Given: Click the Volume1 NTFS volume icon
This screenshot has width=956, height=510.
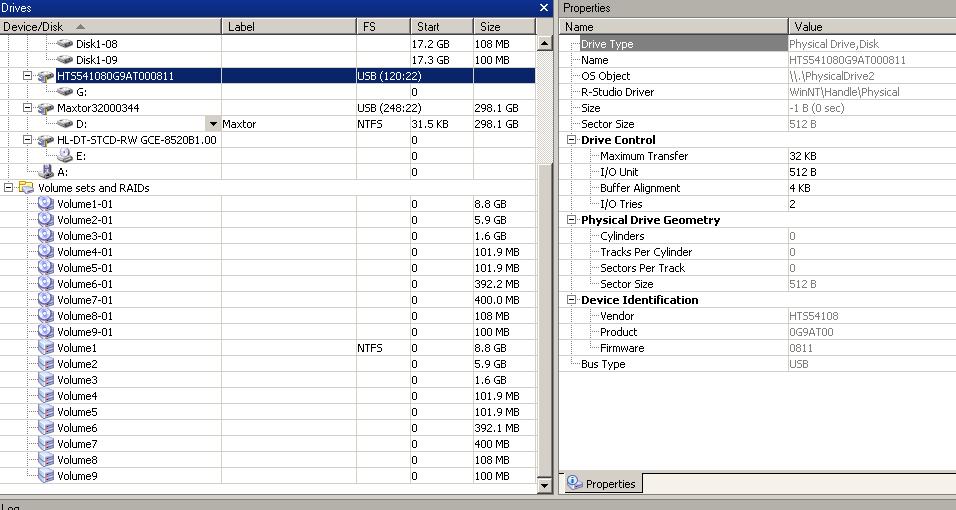Looking at the screenshot, I should tap(46, 348).
